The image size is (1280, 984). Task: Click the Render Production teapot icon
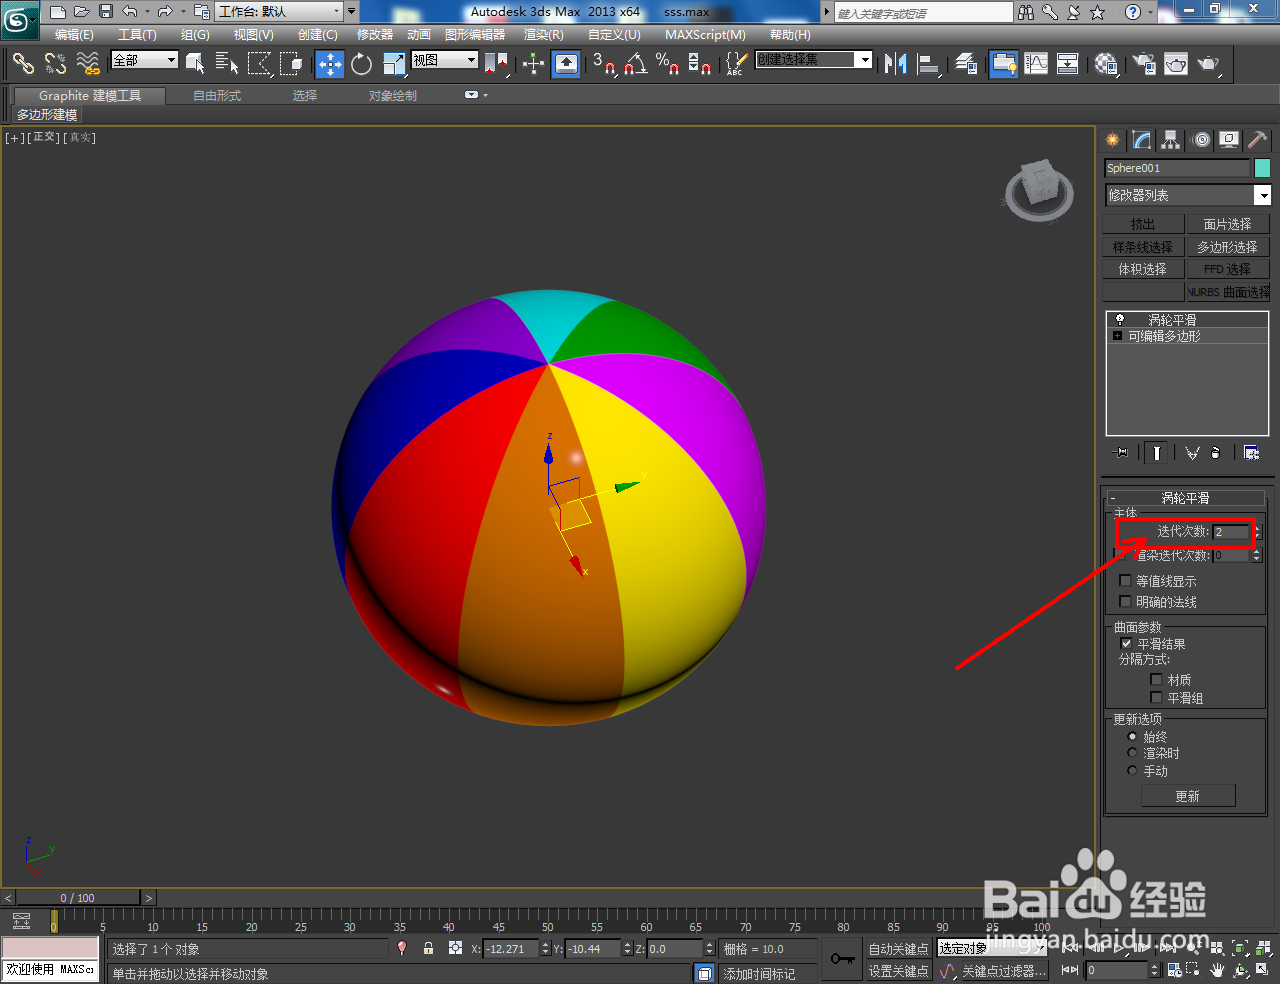(x=1209, y=64)
